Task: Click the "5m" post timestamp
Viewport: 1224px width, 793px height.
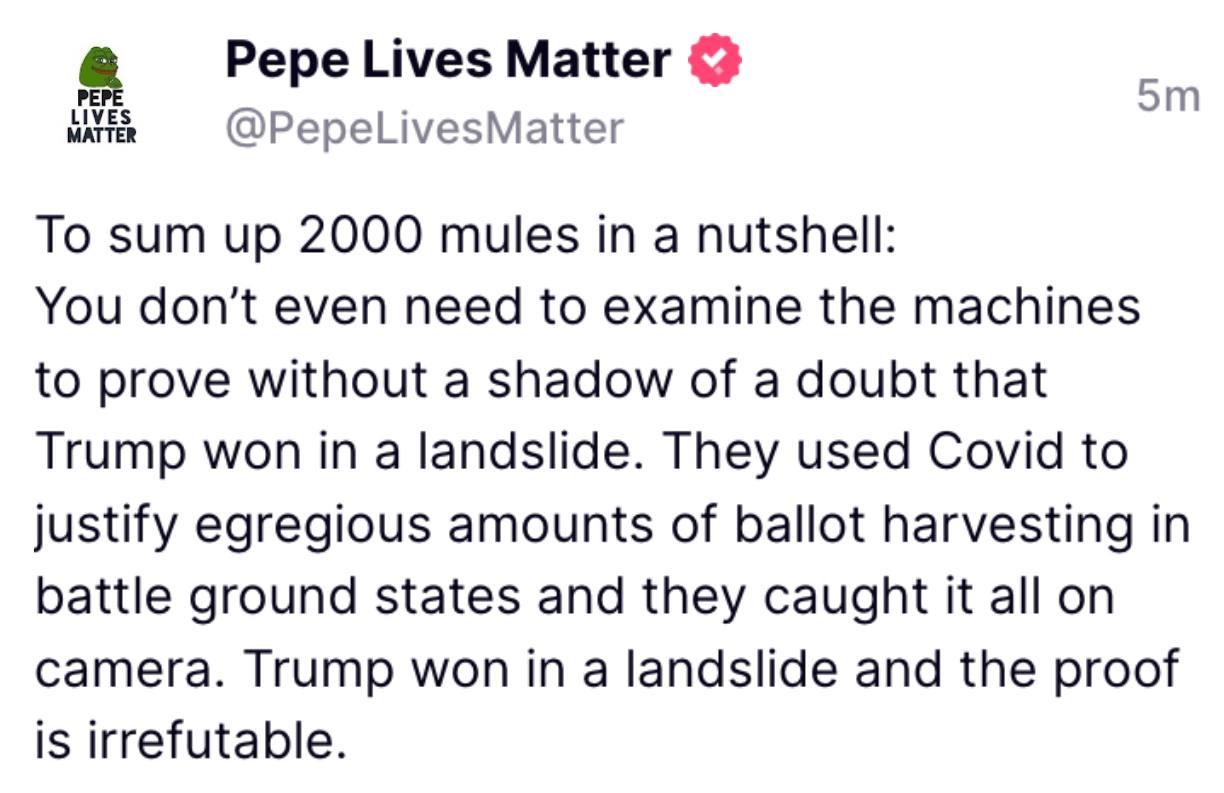Action: click(x=1167, y=96)
